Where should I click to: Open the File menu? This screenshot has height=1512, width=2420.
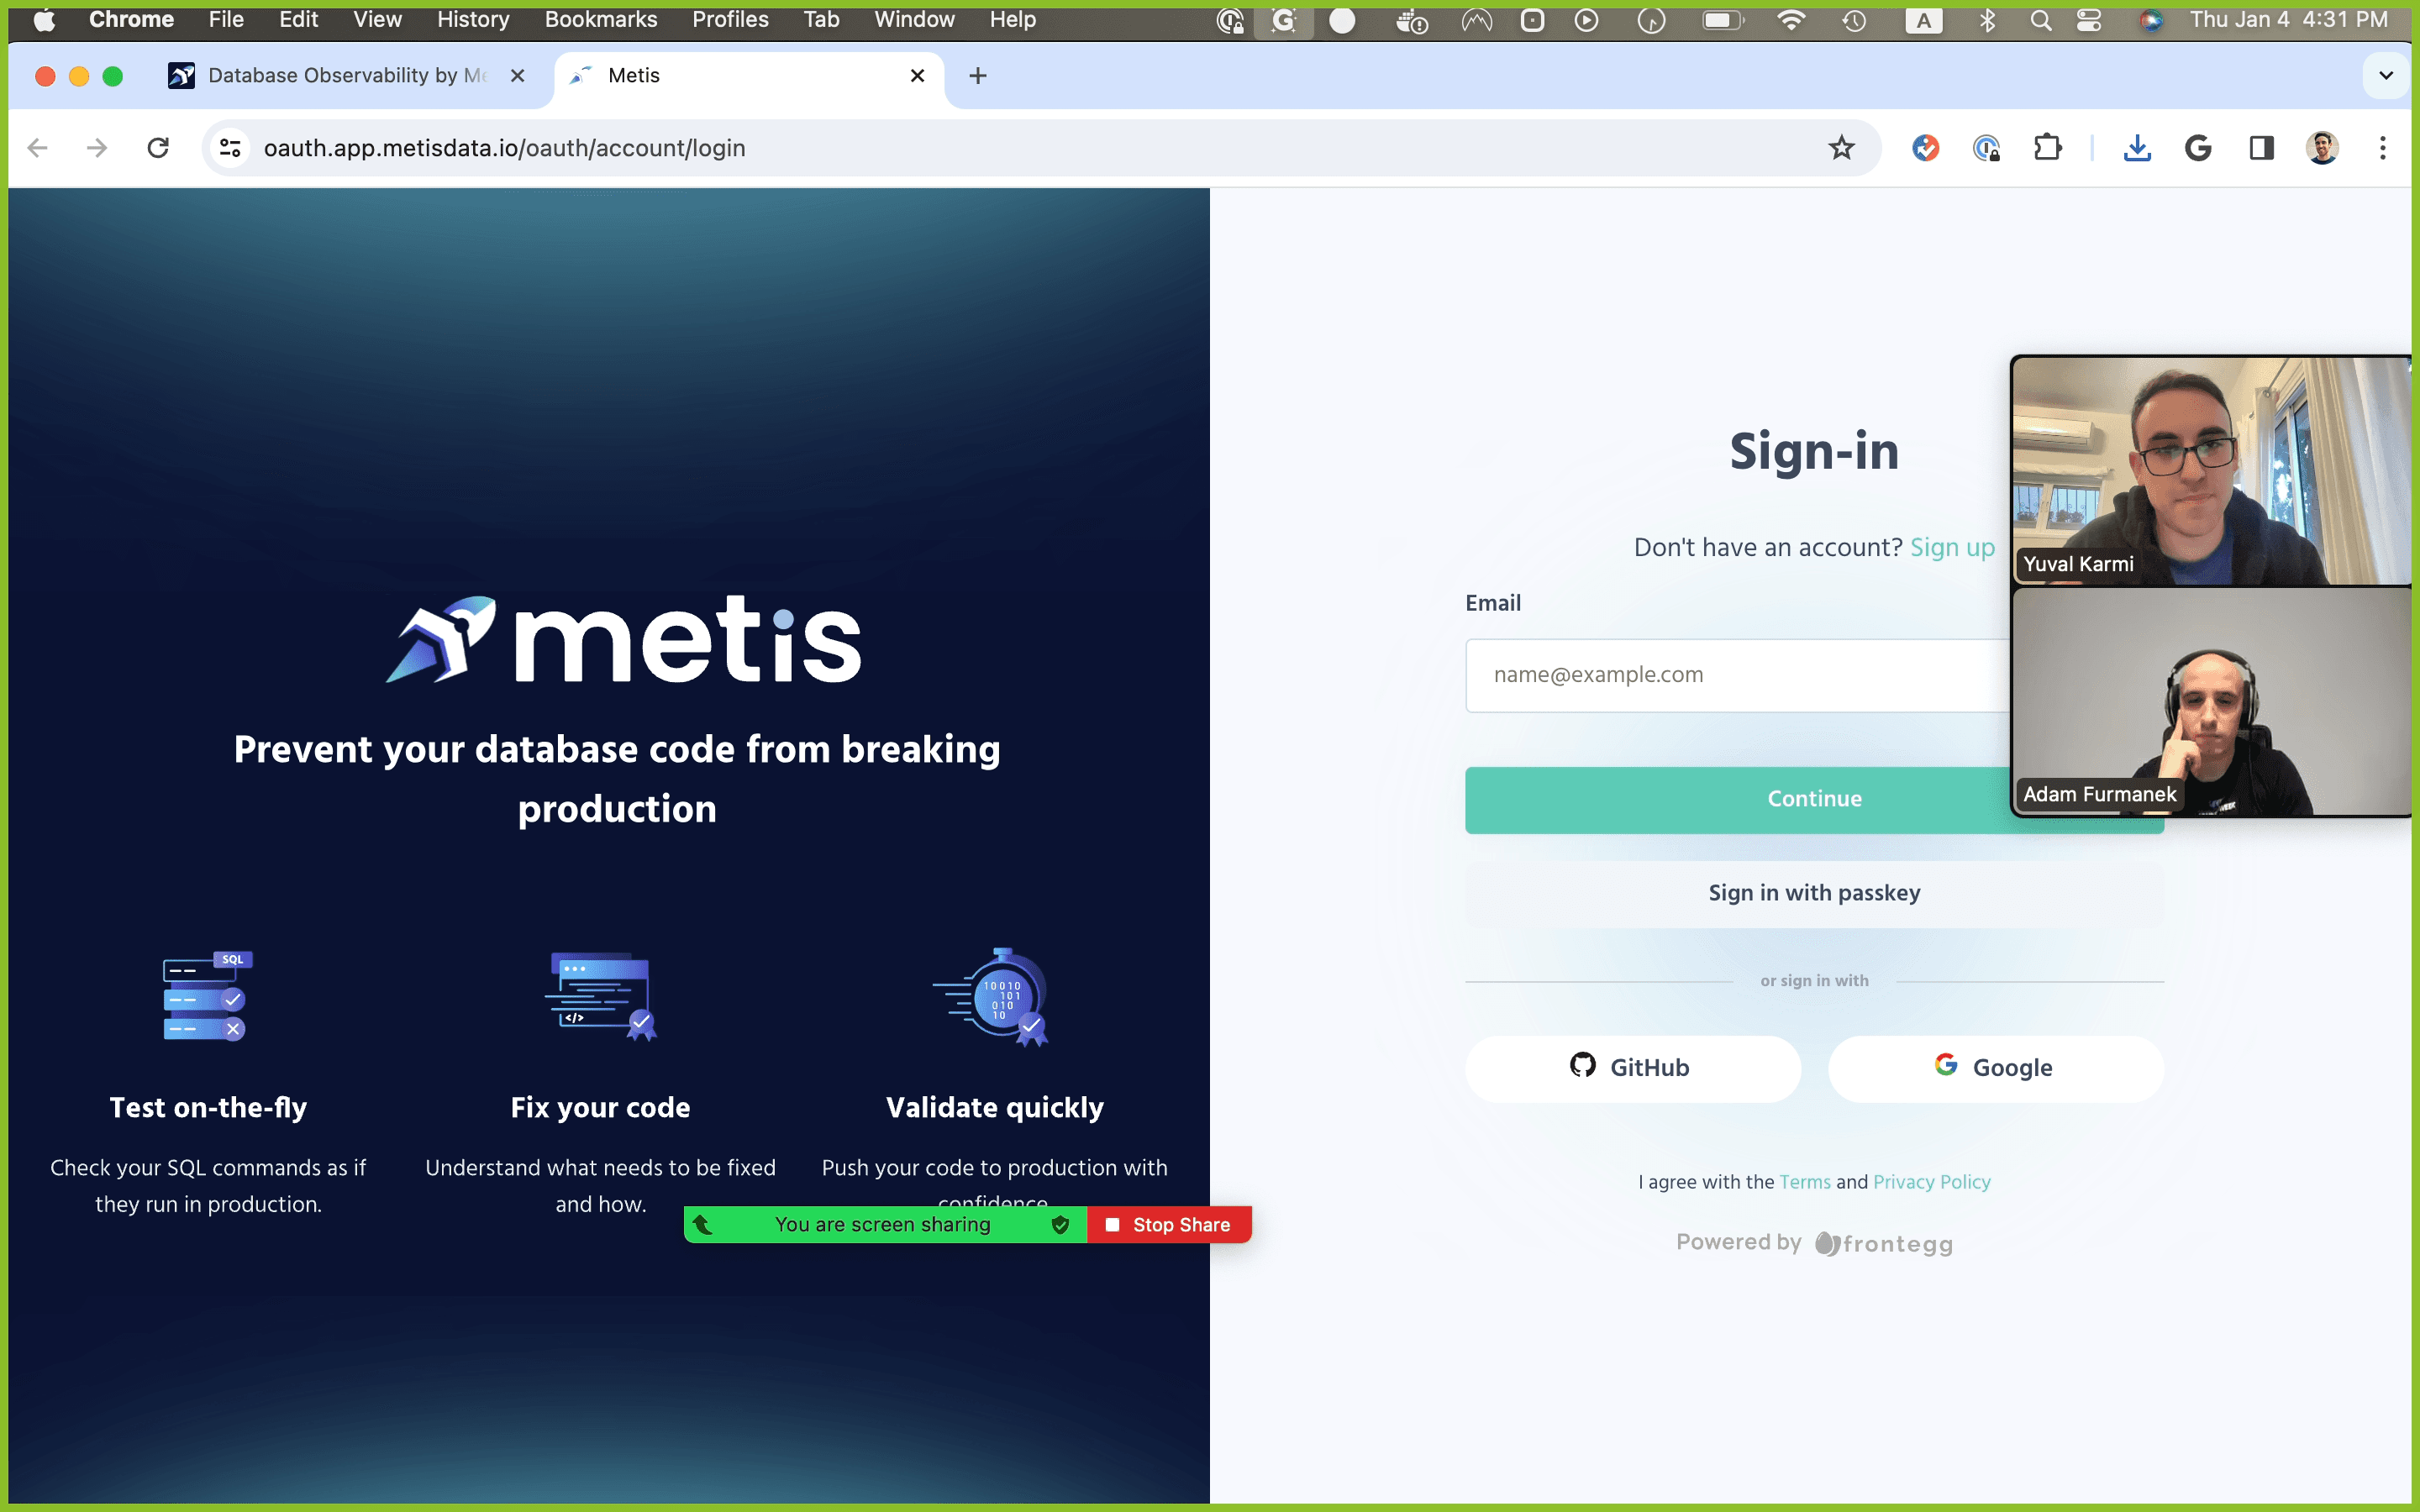(x=226, y=20)
